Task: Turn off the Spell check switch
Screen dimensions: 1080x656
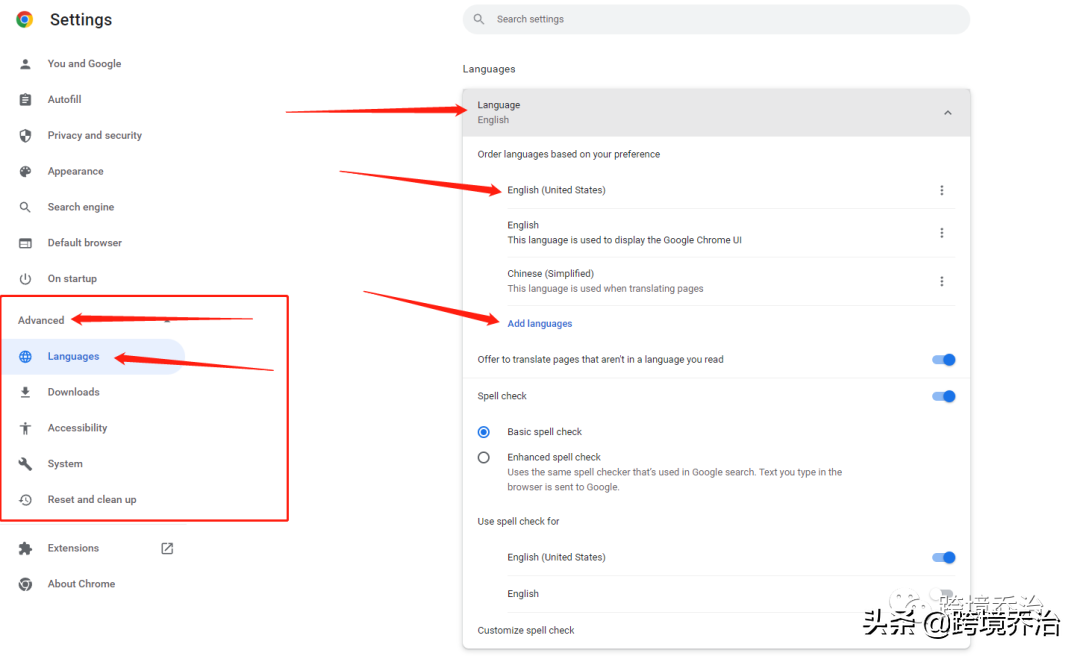Action: coord(944,396)
